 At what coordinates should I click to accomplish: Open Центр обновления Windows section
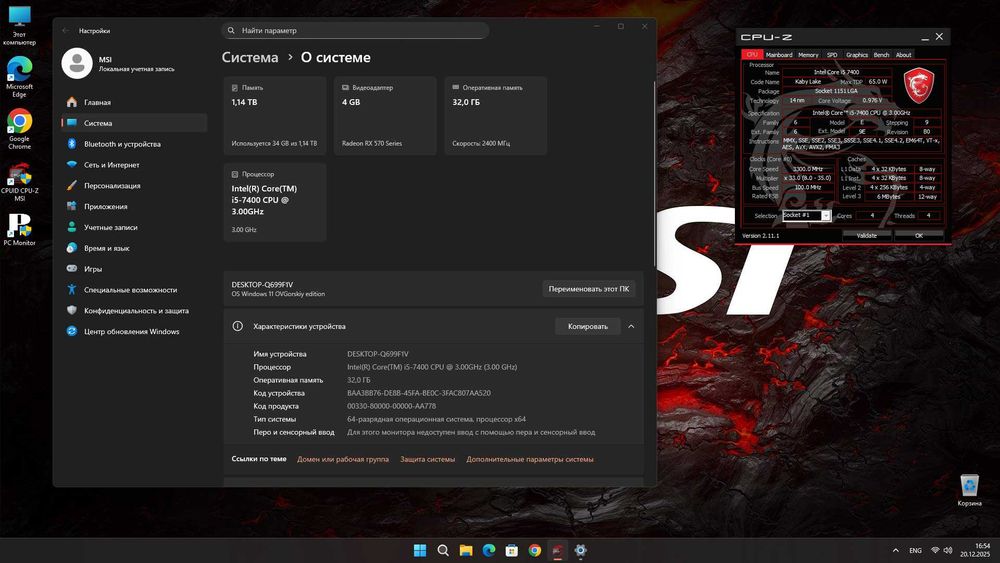click(x=134, y=332)
